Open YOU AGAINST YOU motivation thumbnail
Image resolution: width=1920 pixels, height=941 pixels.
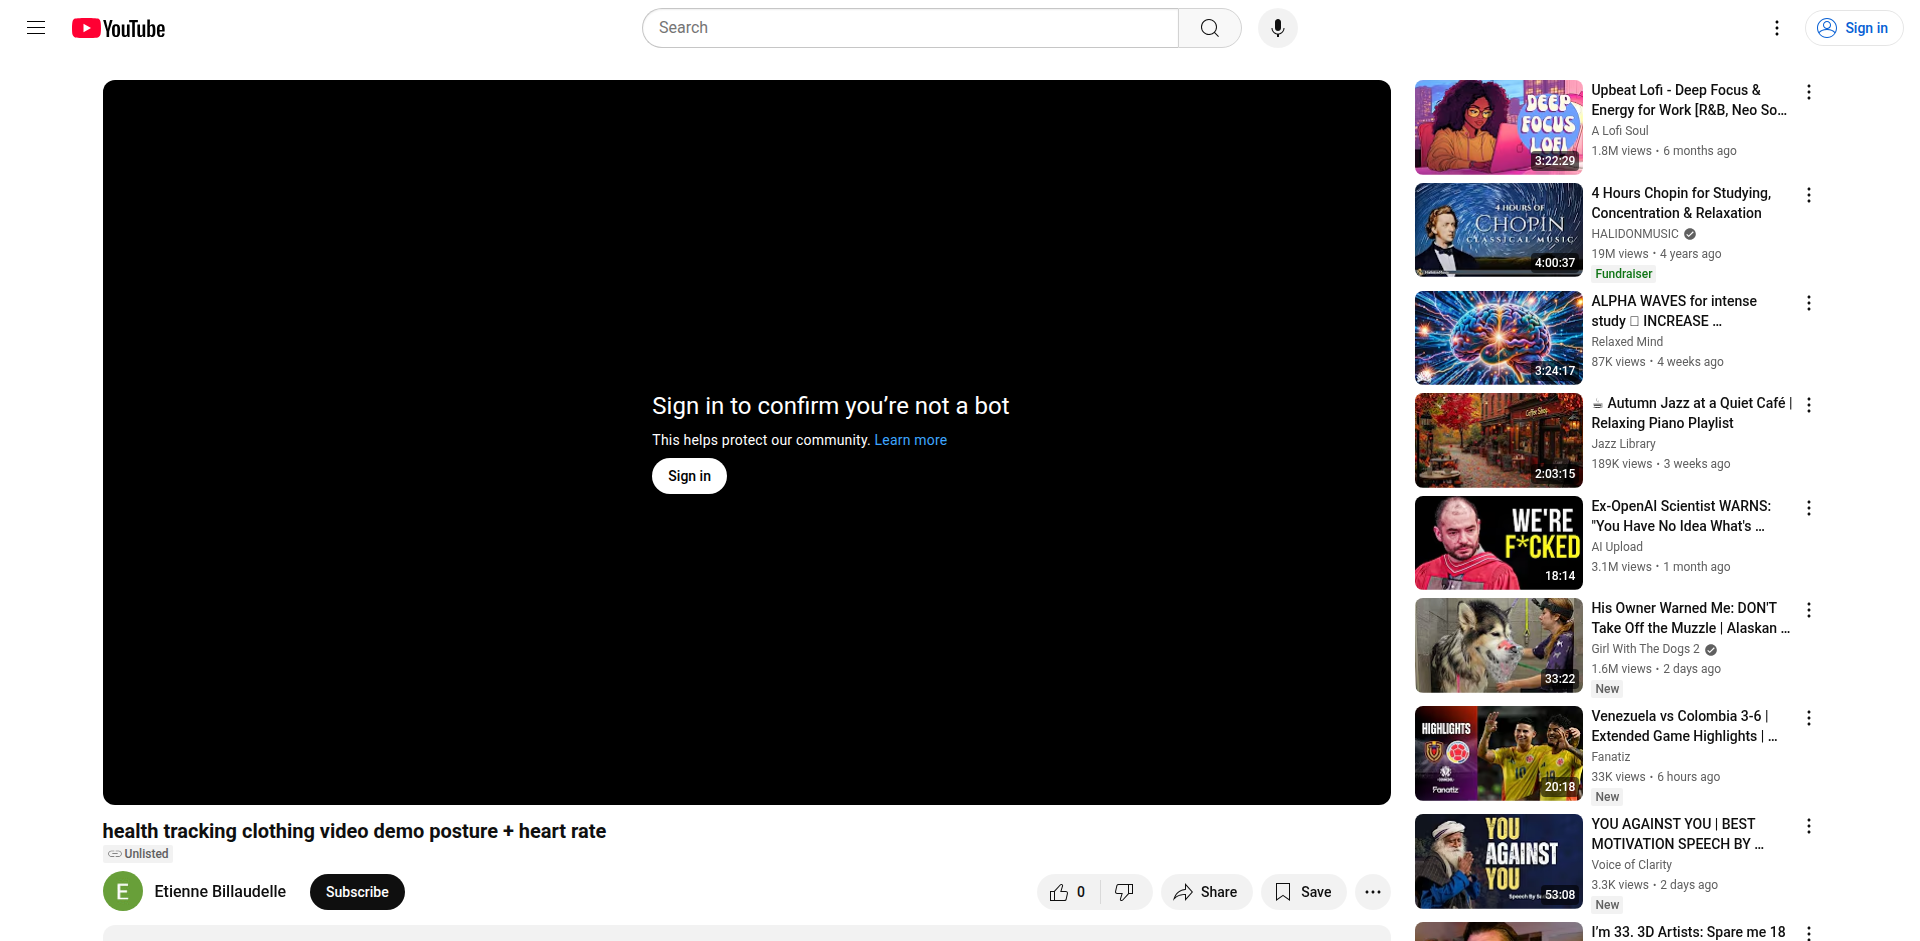1498,862
